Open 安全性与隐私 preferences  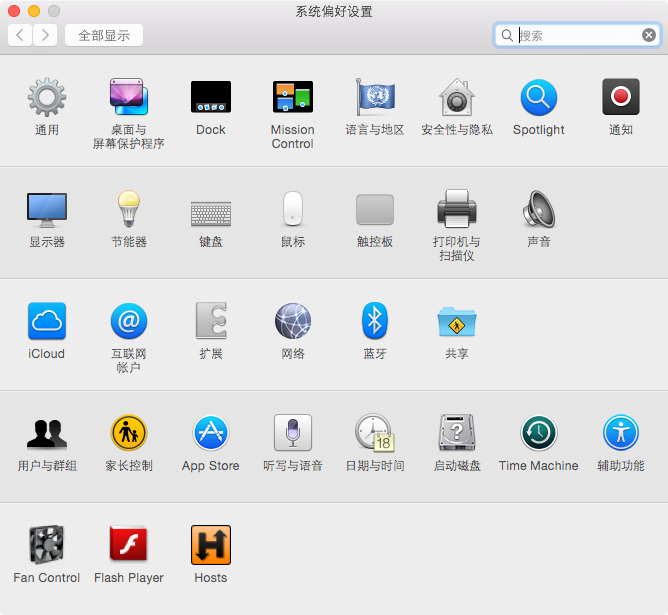pyautogui.click(x=457, y=97)
